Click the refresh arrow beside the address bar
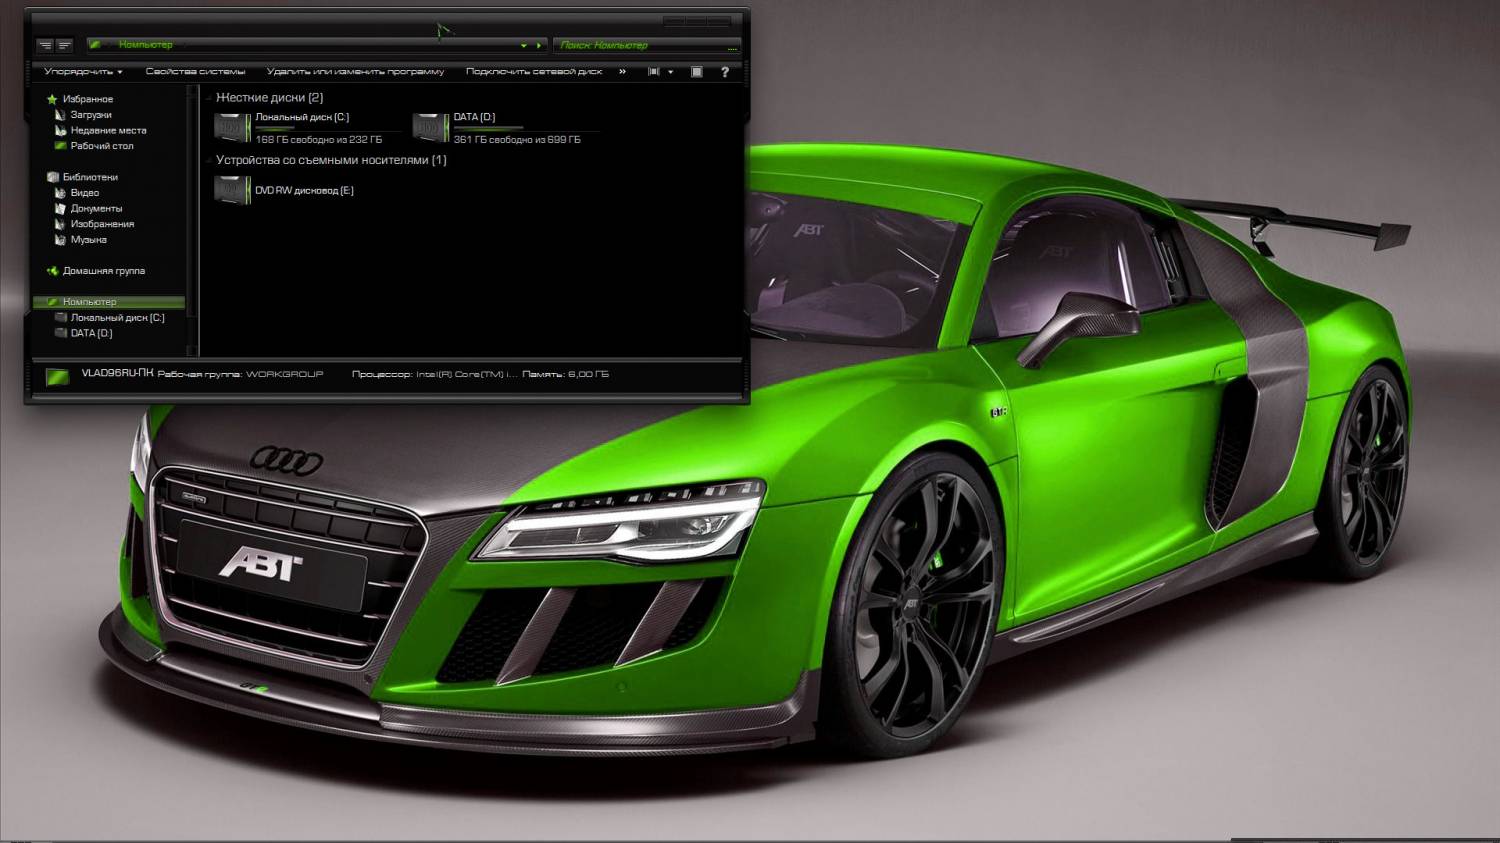The width and height of the screenshot is (1500, 843). pyautogui.click(x=539, y=45)
